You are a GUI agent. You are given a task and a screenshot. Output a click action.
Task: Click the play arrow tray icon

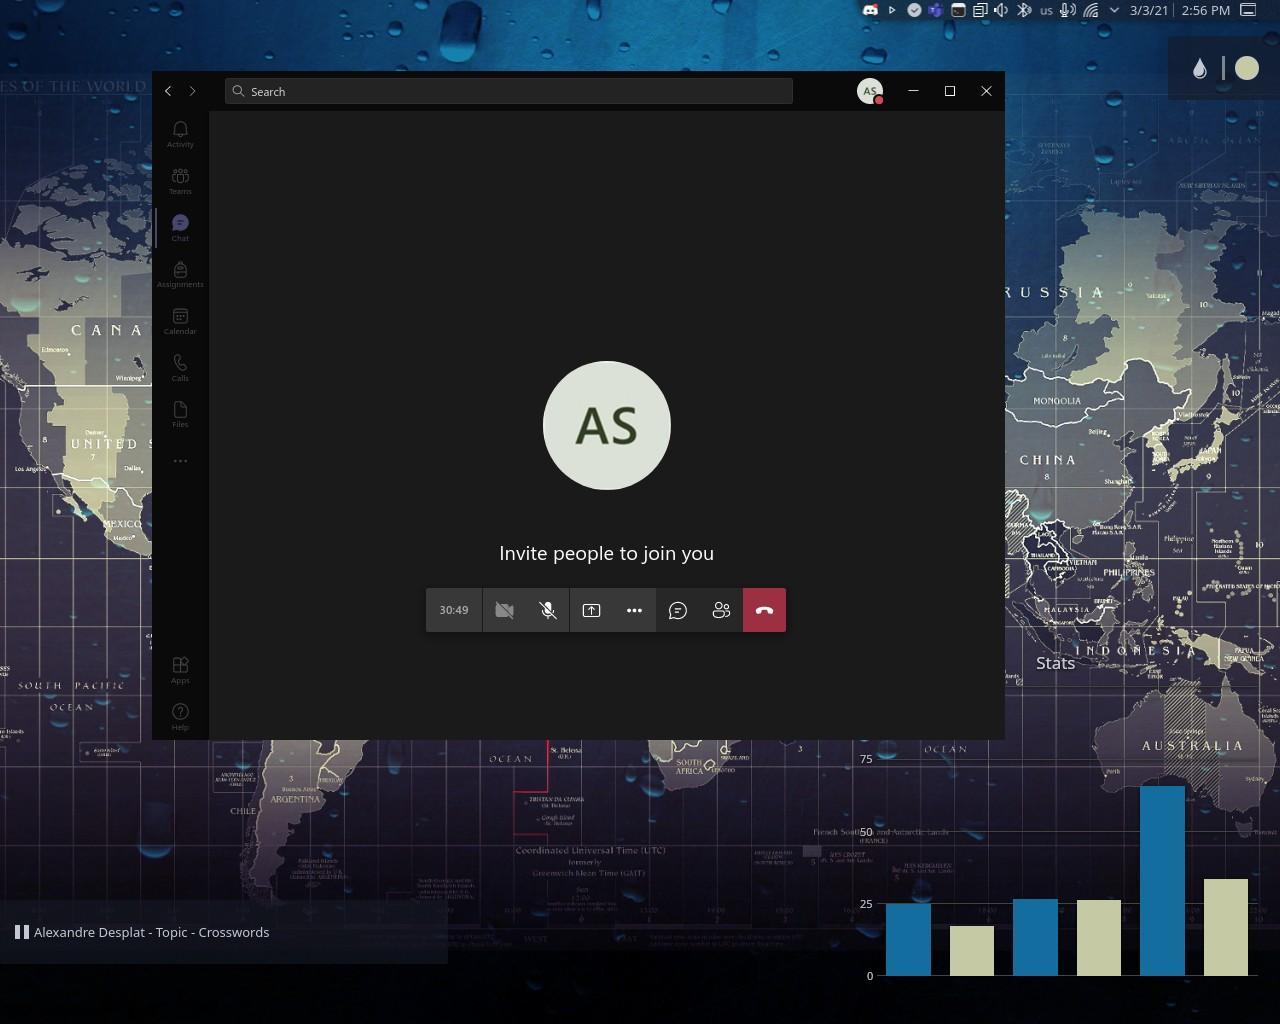click(x=892, y=10)
